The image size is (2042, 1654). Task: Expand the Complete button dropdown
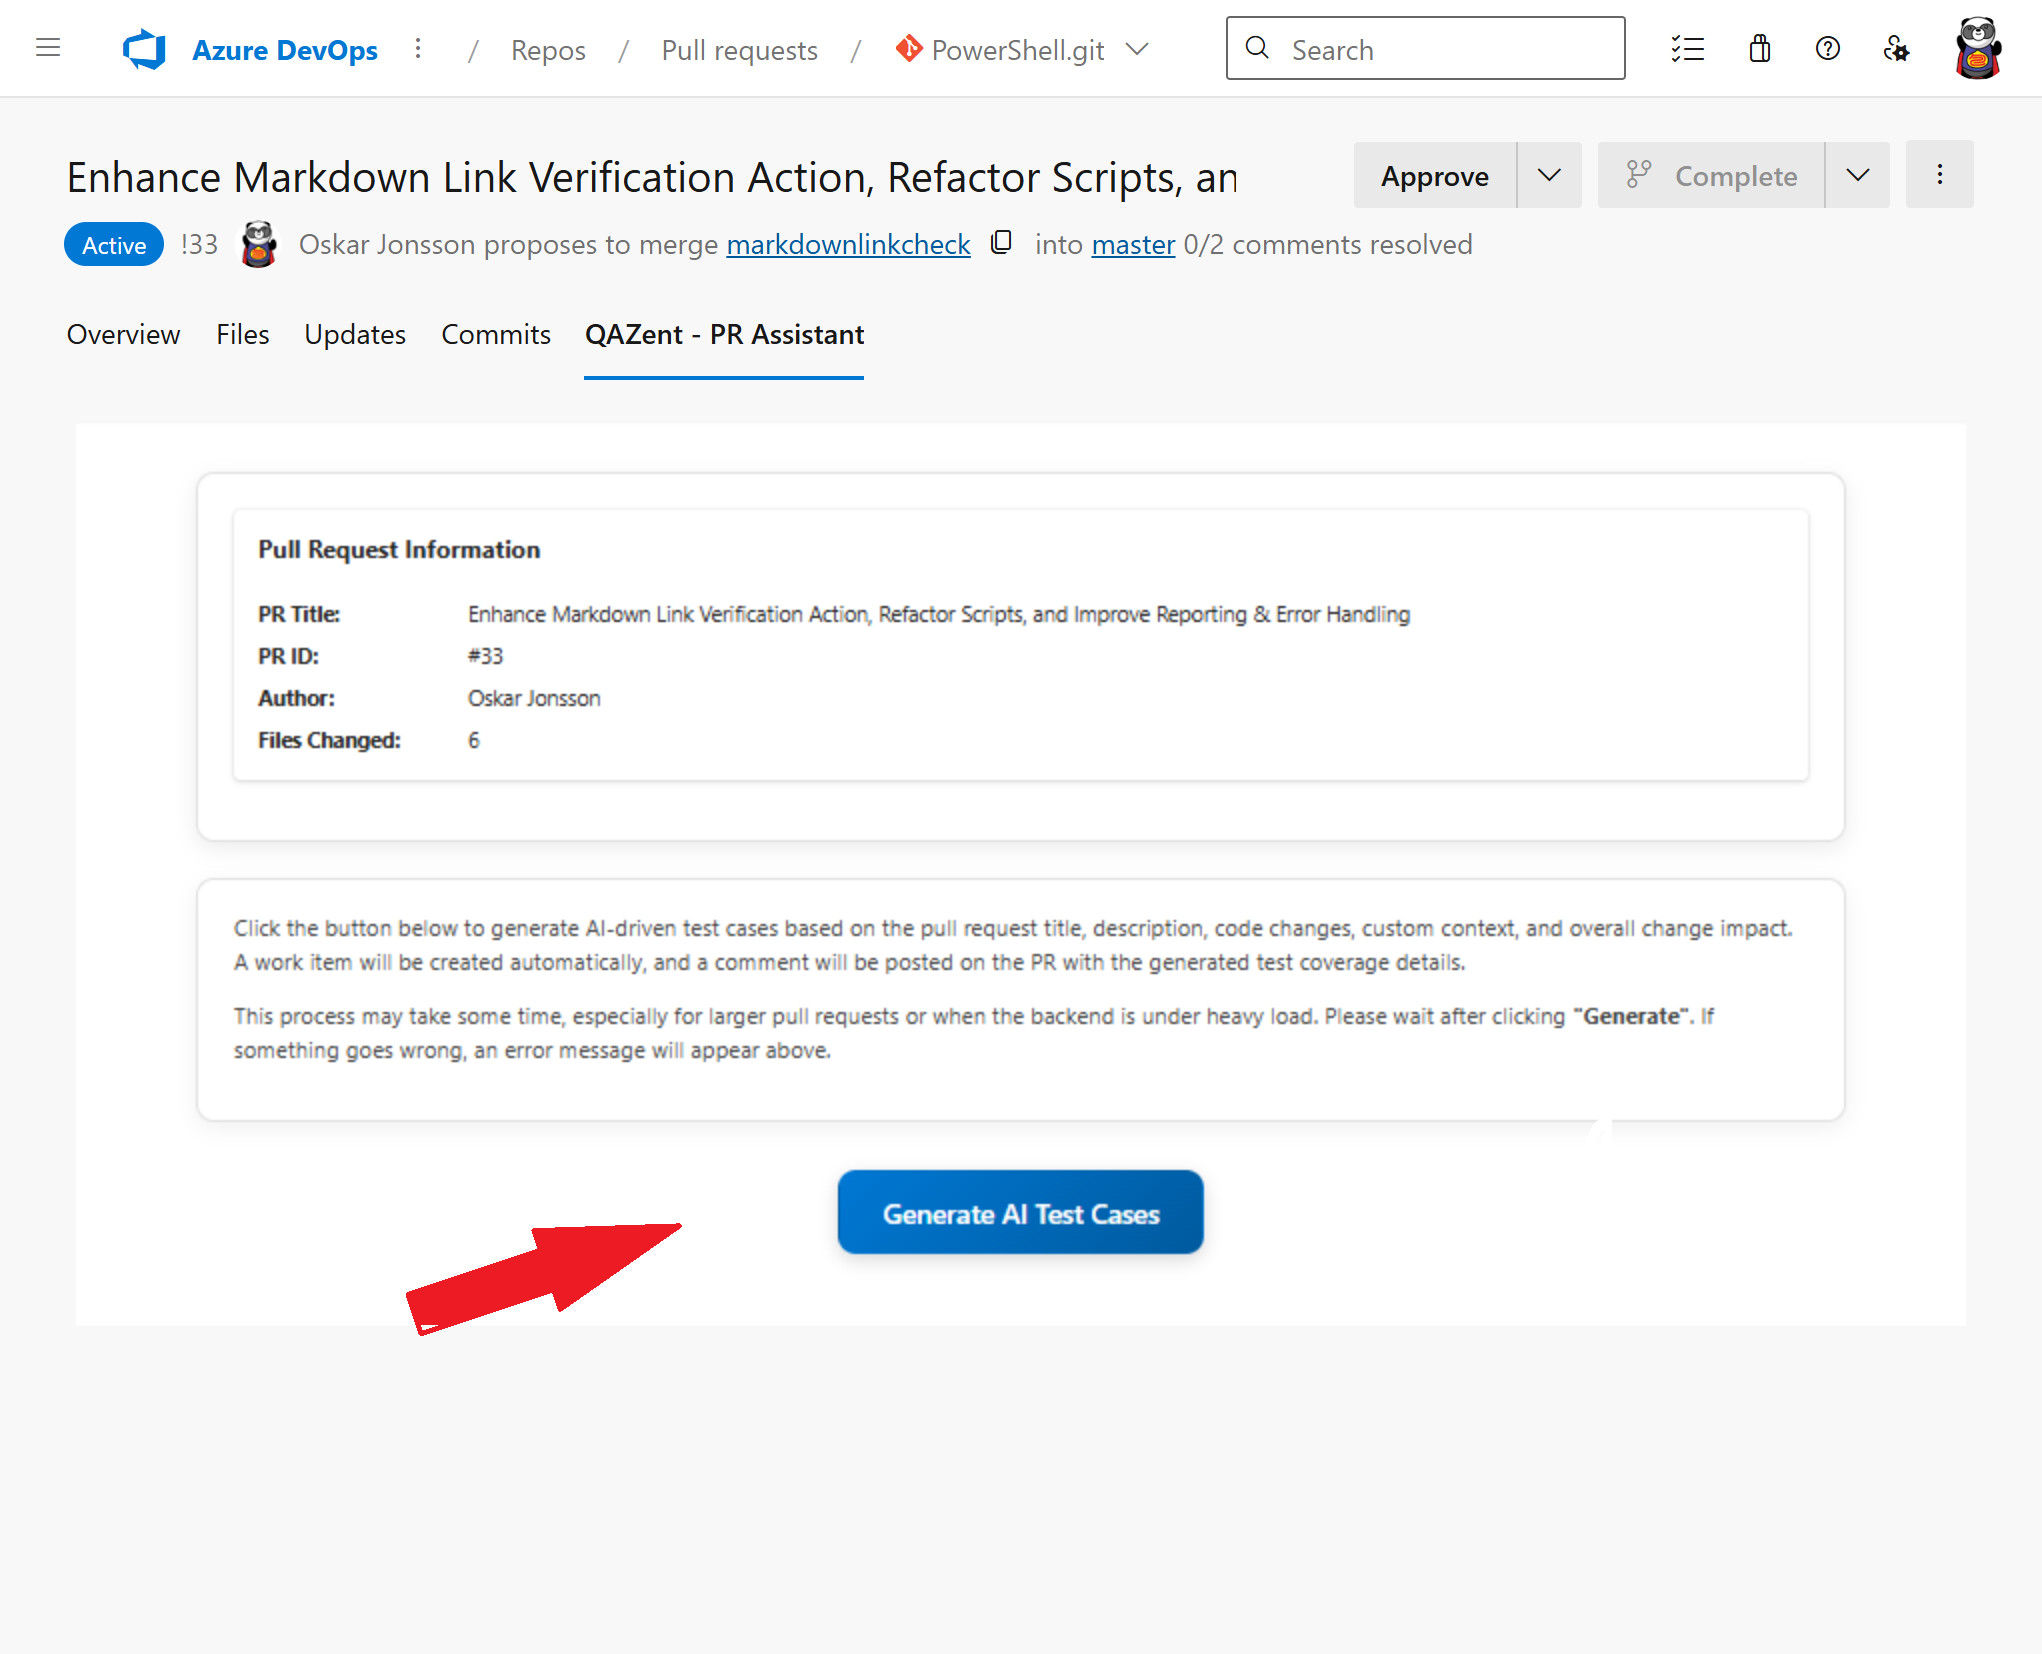[1857, 174]
